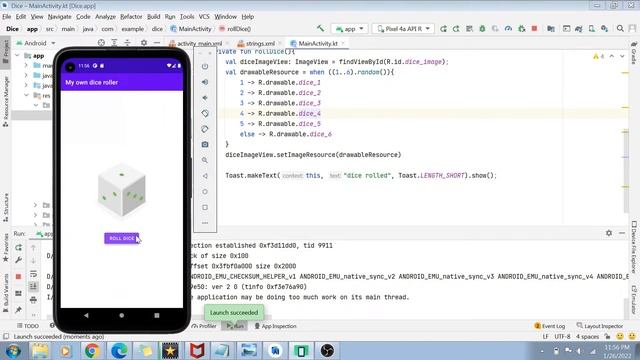Viewport: 640px width, 360px height.
Task: Open the Profile app gauge icon
Action: tap(508, 29)
